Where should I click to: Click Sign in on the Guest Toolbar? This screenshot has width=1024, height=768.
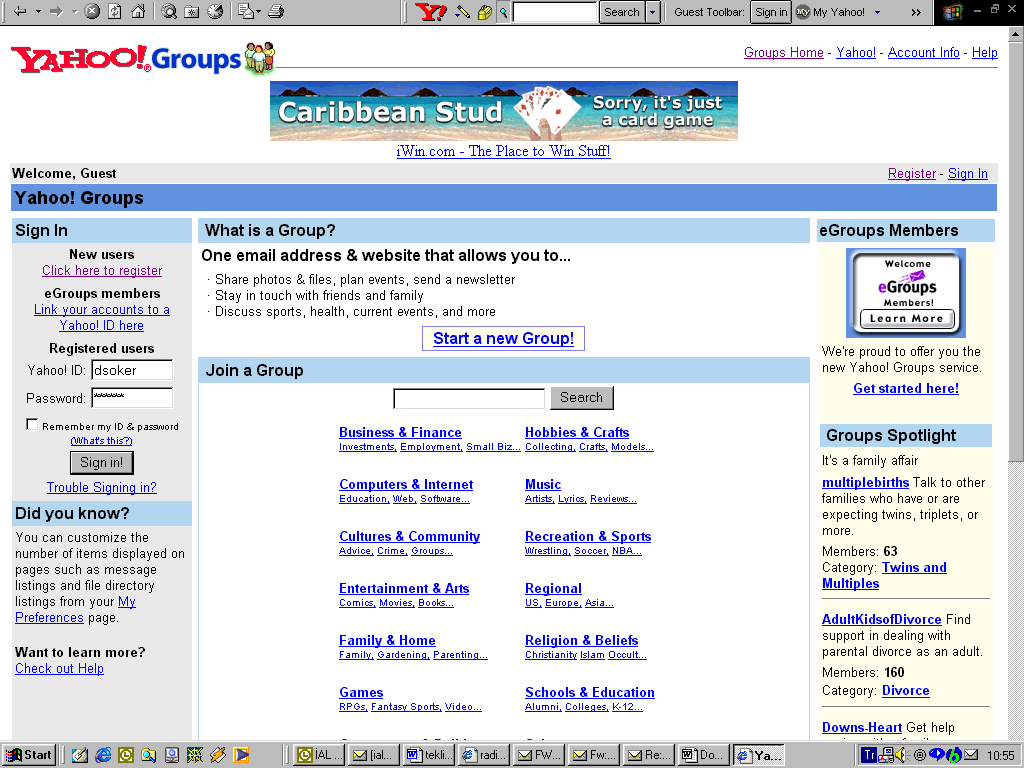[771, 12]
